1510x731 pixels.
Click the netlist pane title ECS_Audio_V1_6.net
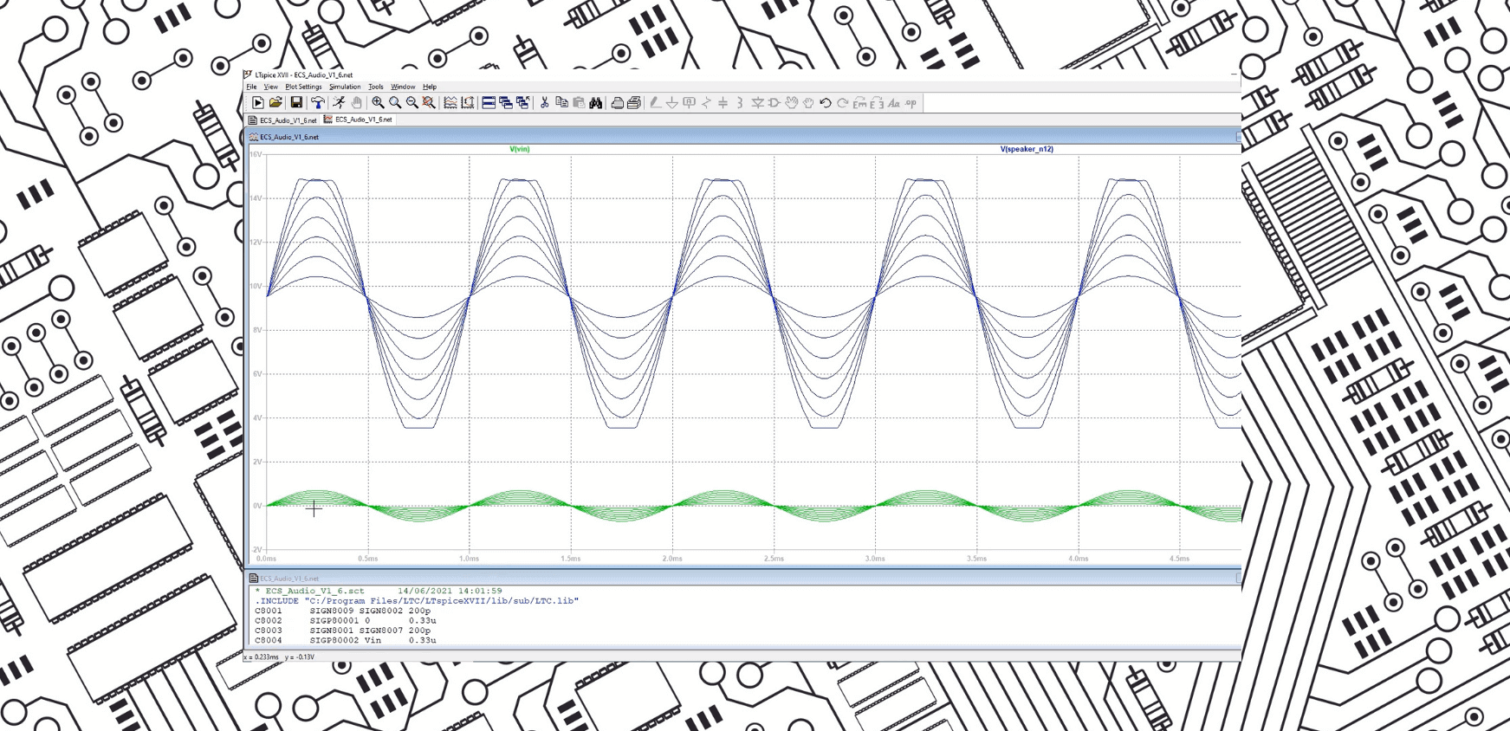click(x=290, y=578)
